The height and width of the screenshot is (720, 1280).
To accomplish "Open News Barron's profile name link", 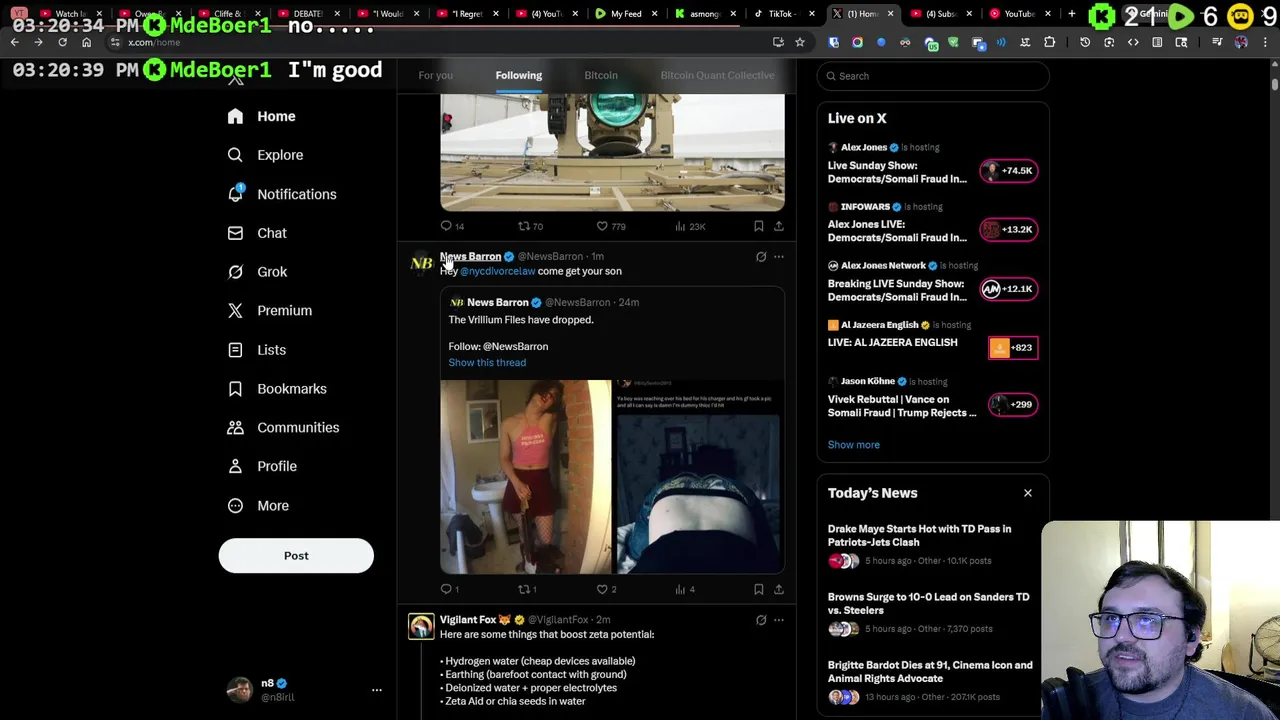I will [470, 256].
